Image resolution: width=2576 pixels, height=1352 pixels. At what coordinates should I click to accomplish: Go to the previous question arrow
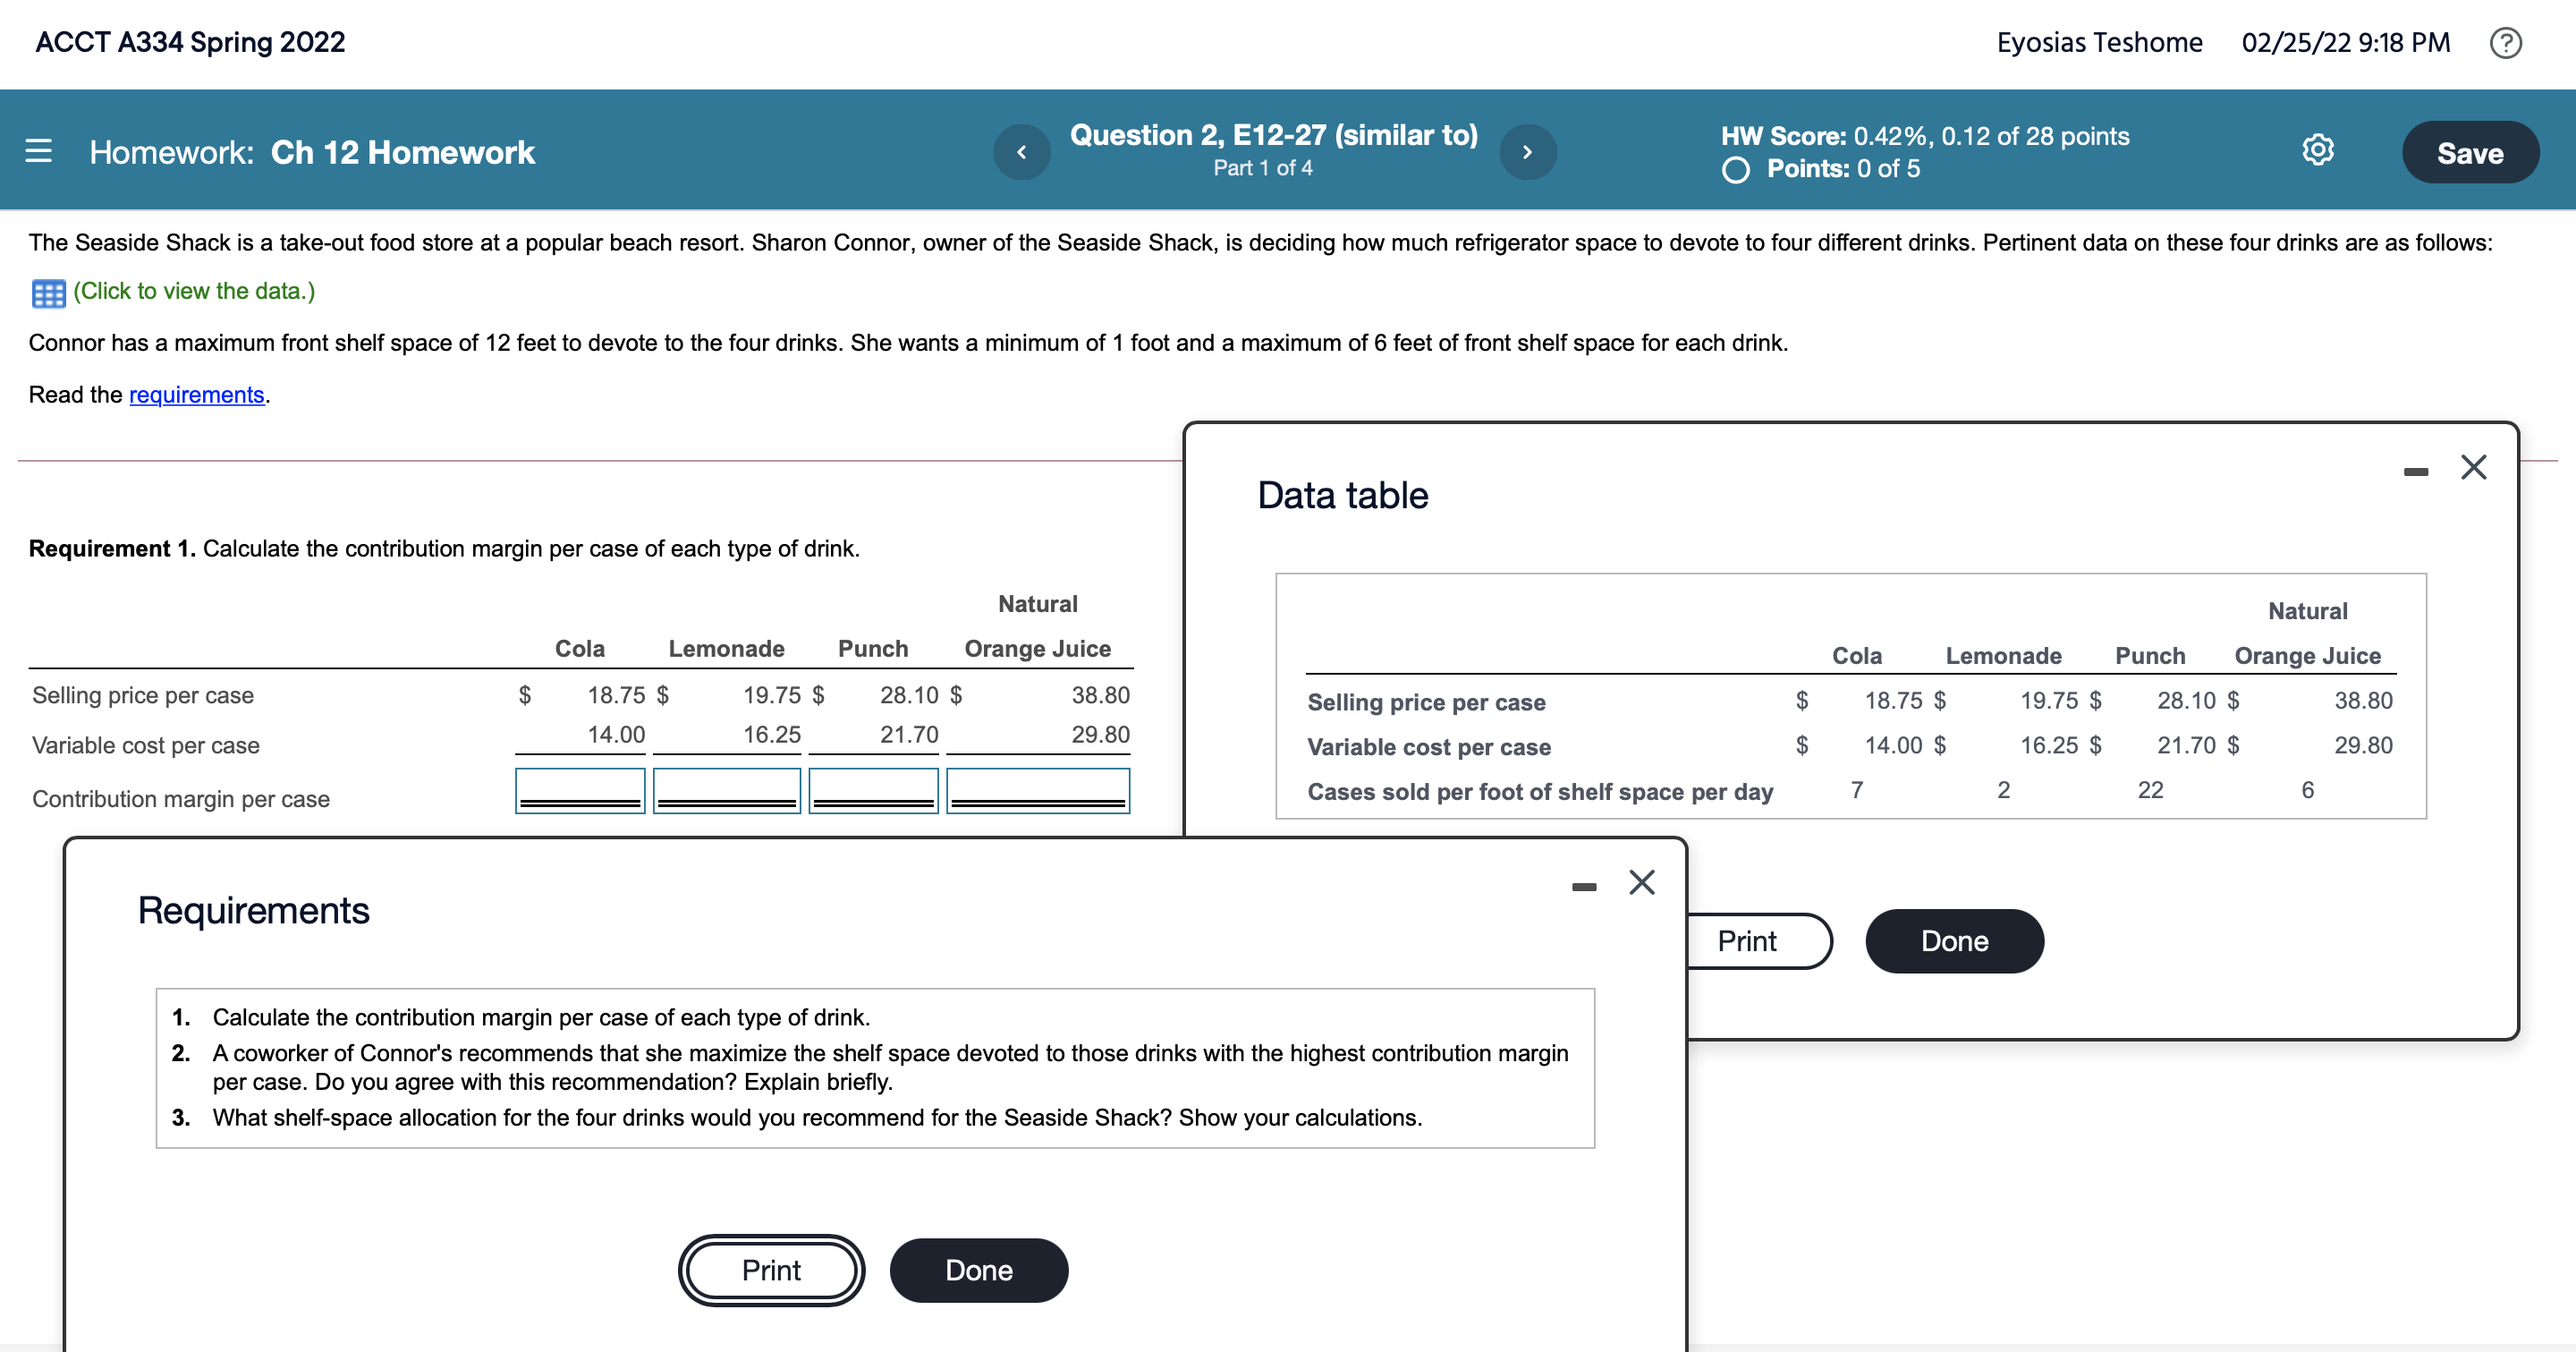(x=1021, y=152)
